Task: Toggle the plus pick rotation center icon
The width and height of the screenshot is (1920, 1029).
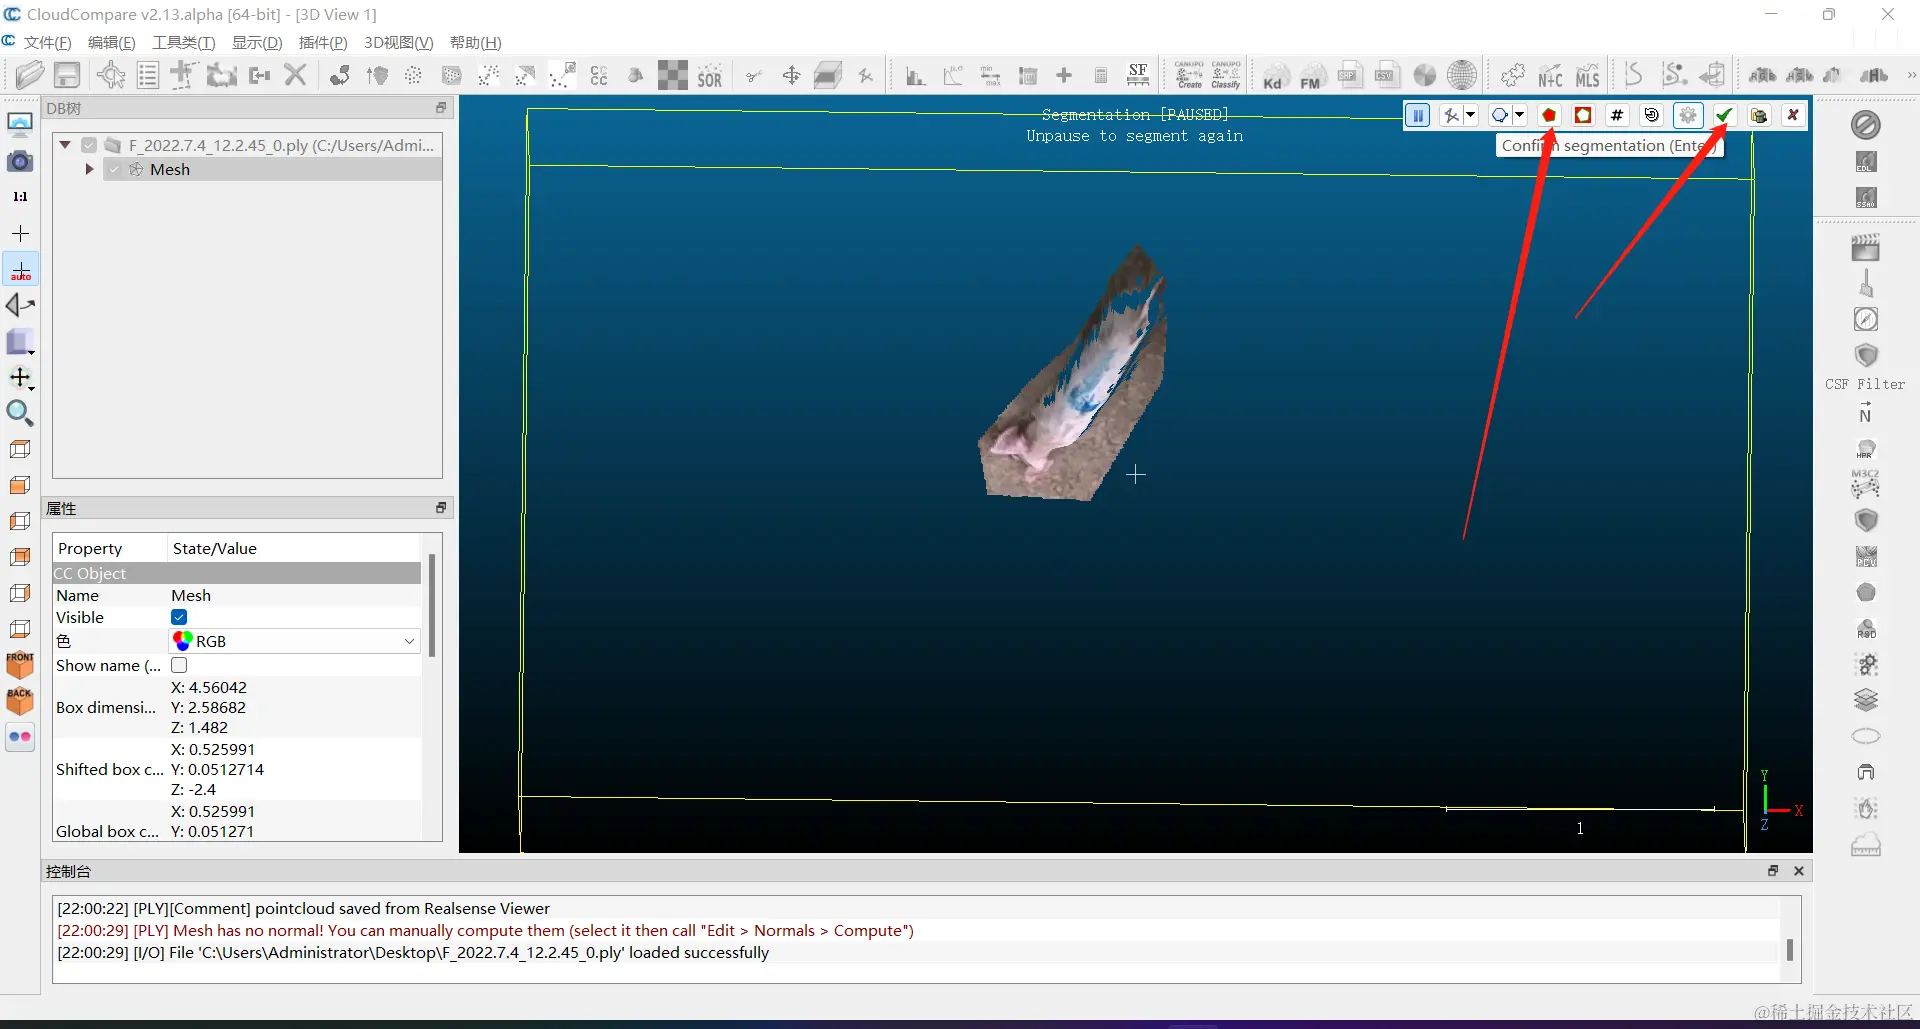Action: (x=20, y=233)
